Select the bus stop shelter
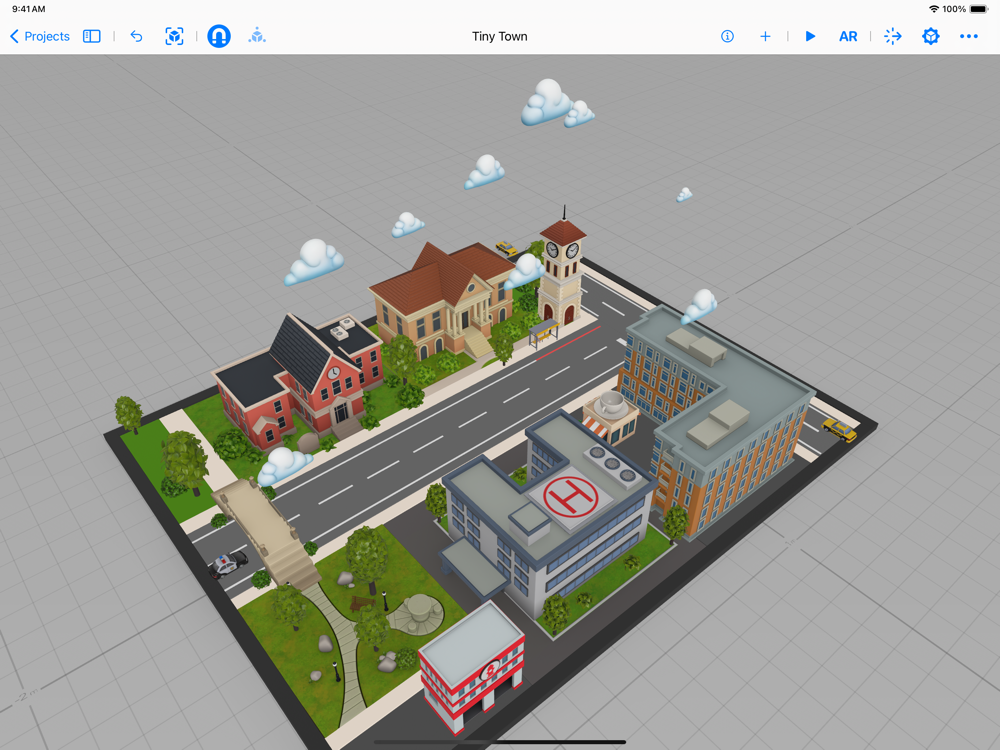The width and height of the screenshot is (1000, 750). (543, 334)
